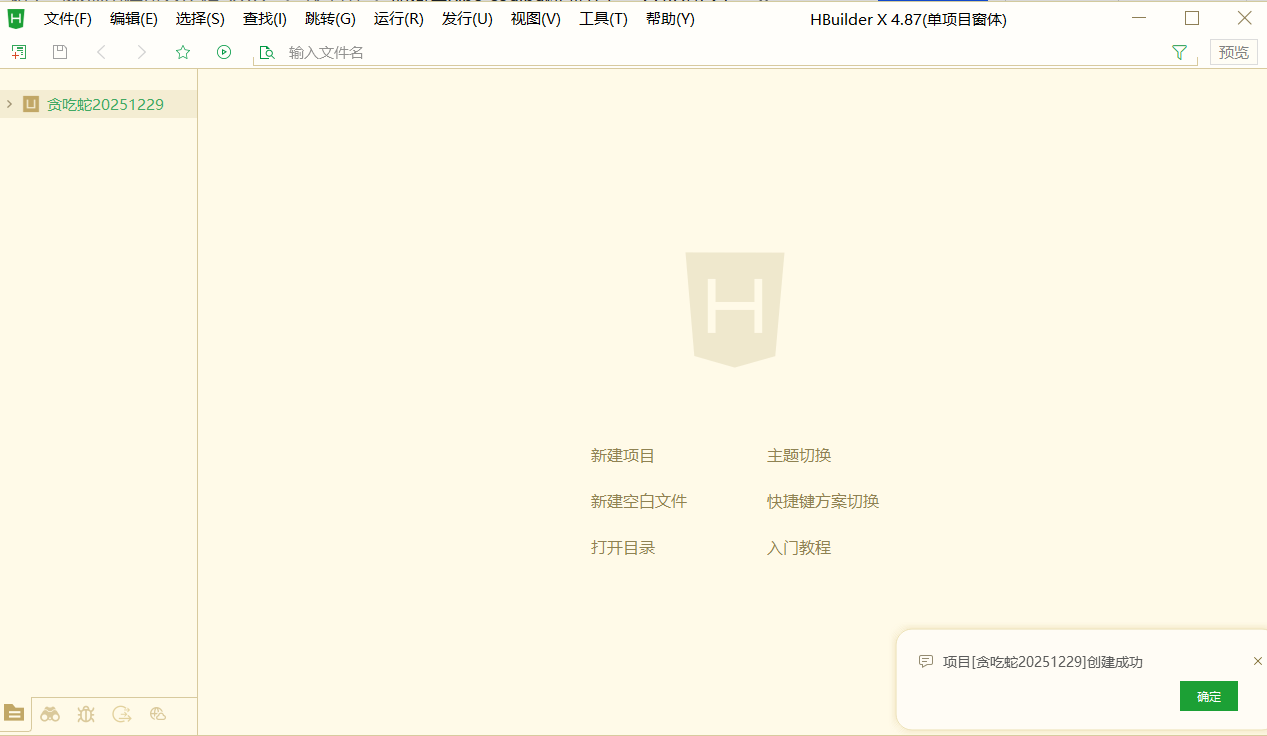Open the bug debug panel
Viewport: 1267px width, 736px height.
point(86,714)
